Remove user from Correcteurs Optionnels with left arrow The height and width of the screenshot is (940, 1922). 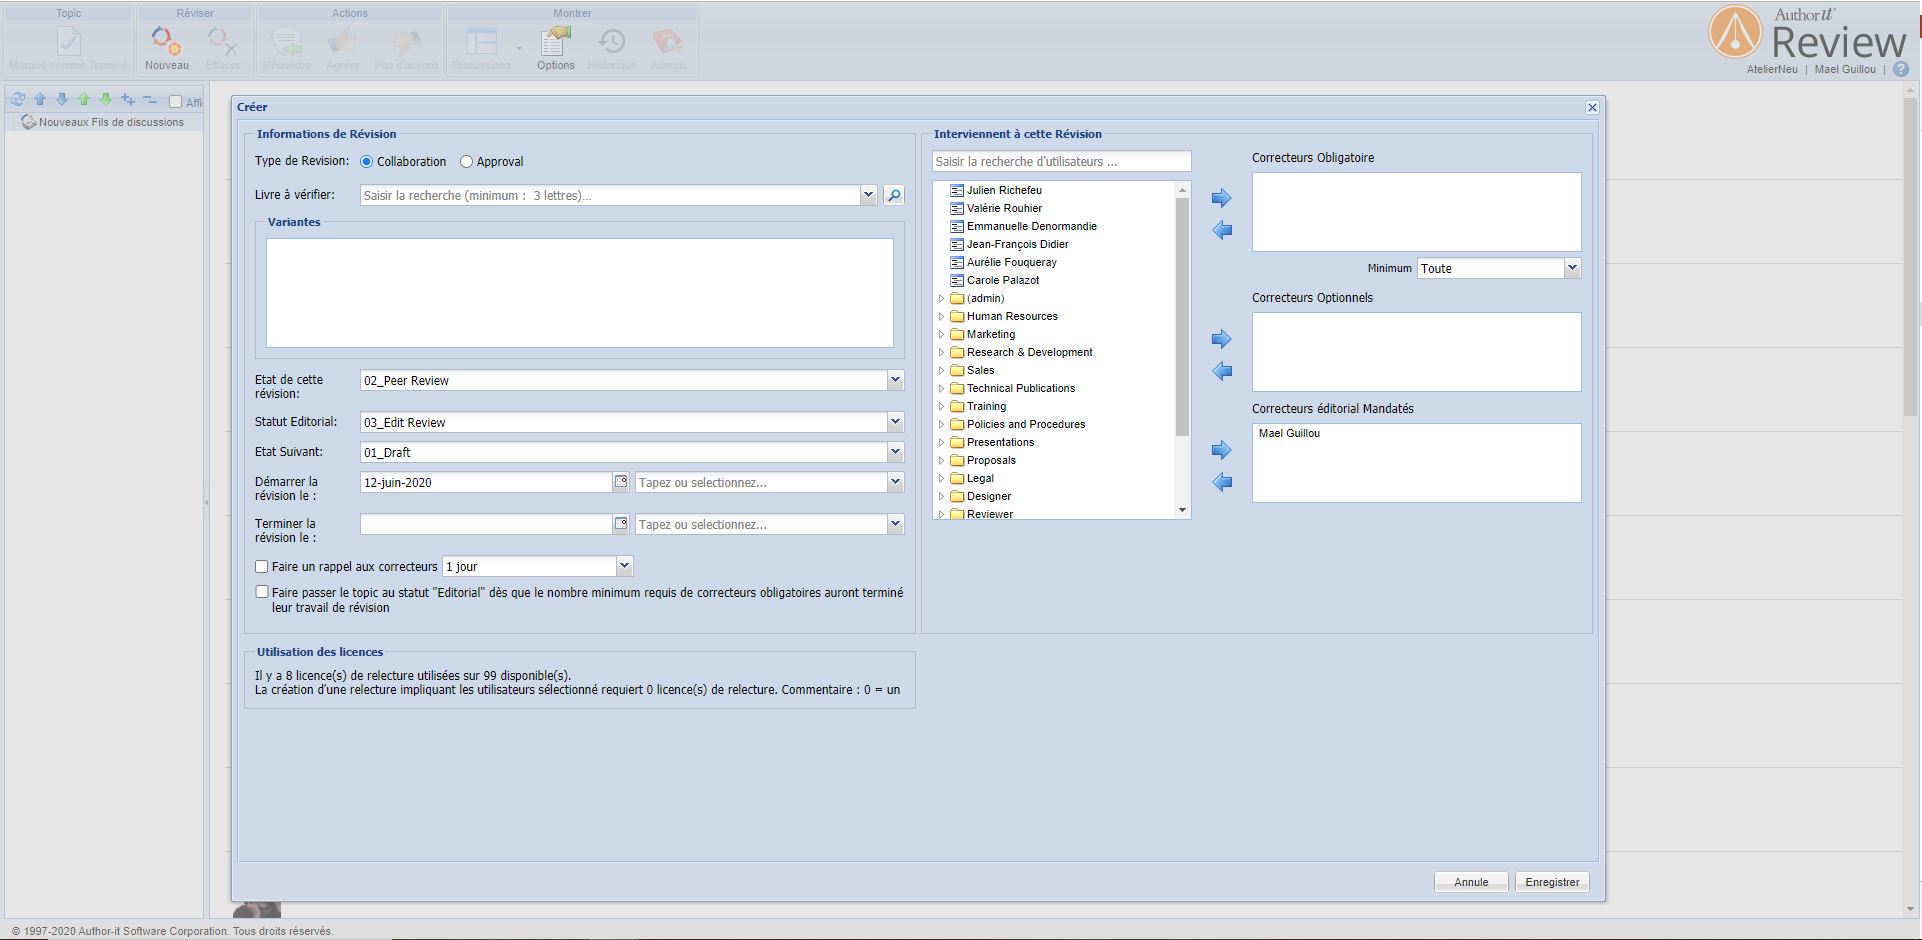(x=1221, y=371)
